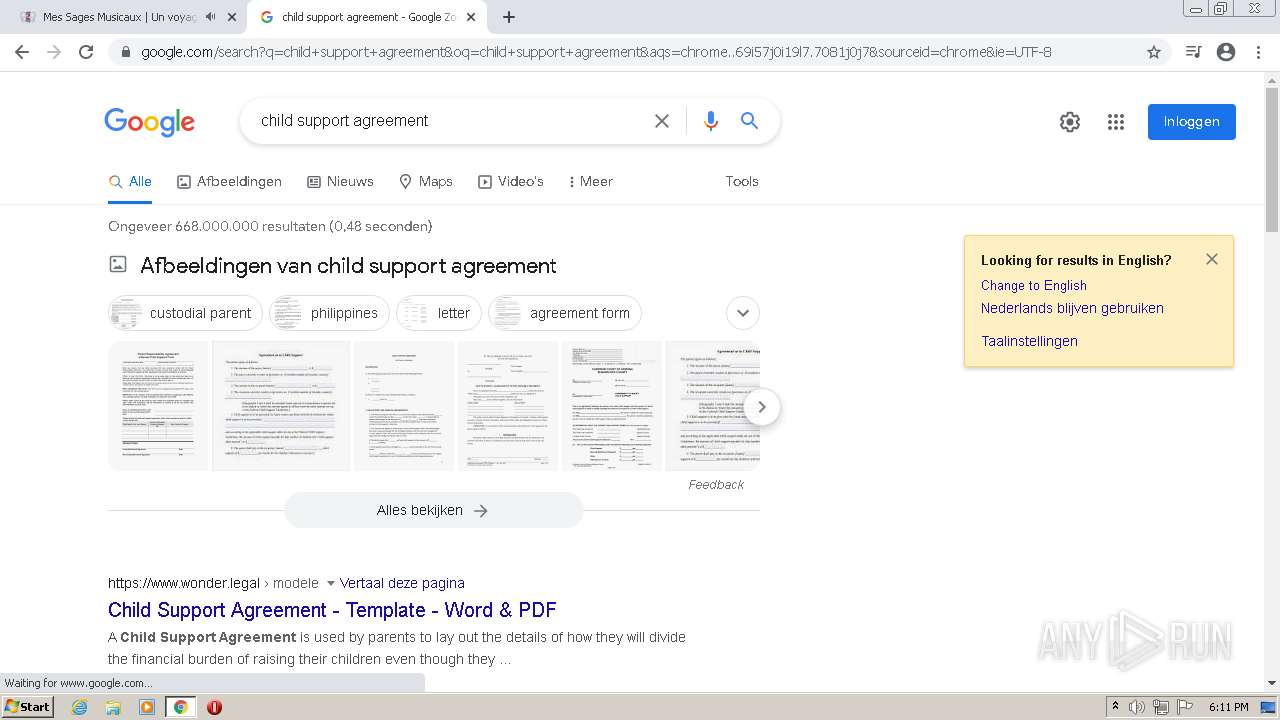This screenshot has width=1280, height=720.
Task: Open Google settings gear icon
Action: tap(1070, 122)
